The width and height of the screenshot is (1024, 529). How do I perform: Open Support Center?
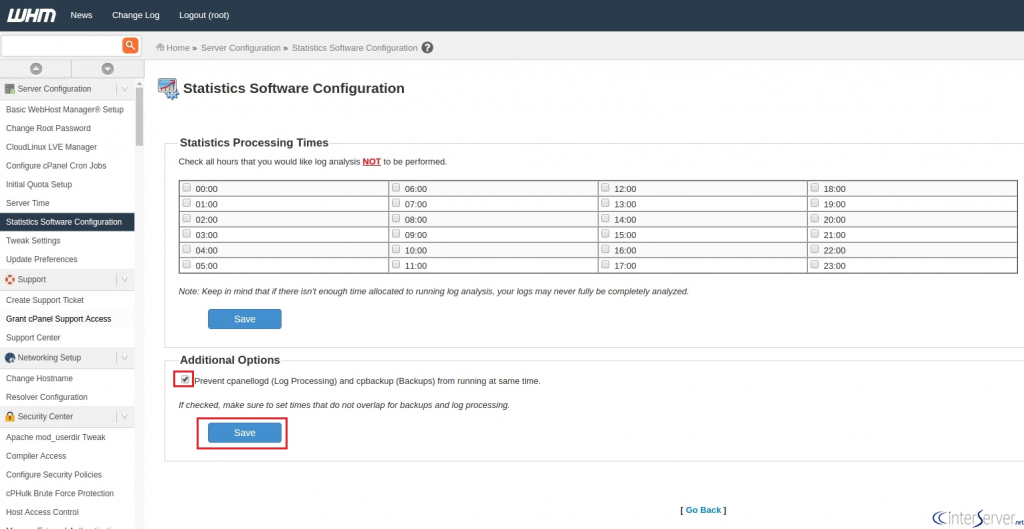33,338
